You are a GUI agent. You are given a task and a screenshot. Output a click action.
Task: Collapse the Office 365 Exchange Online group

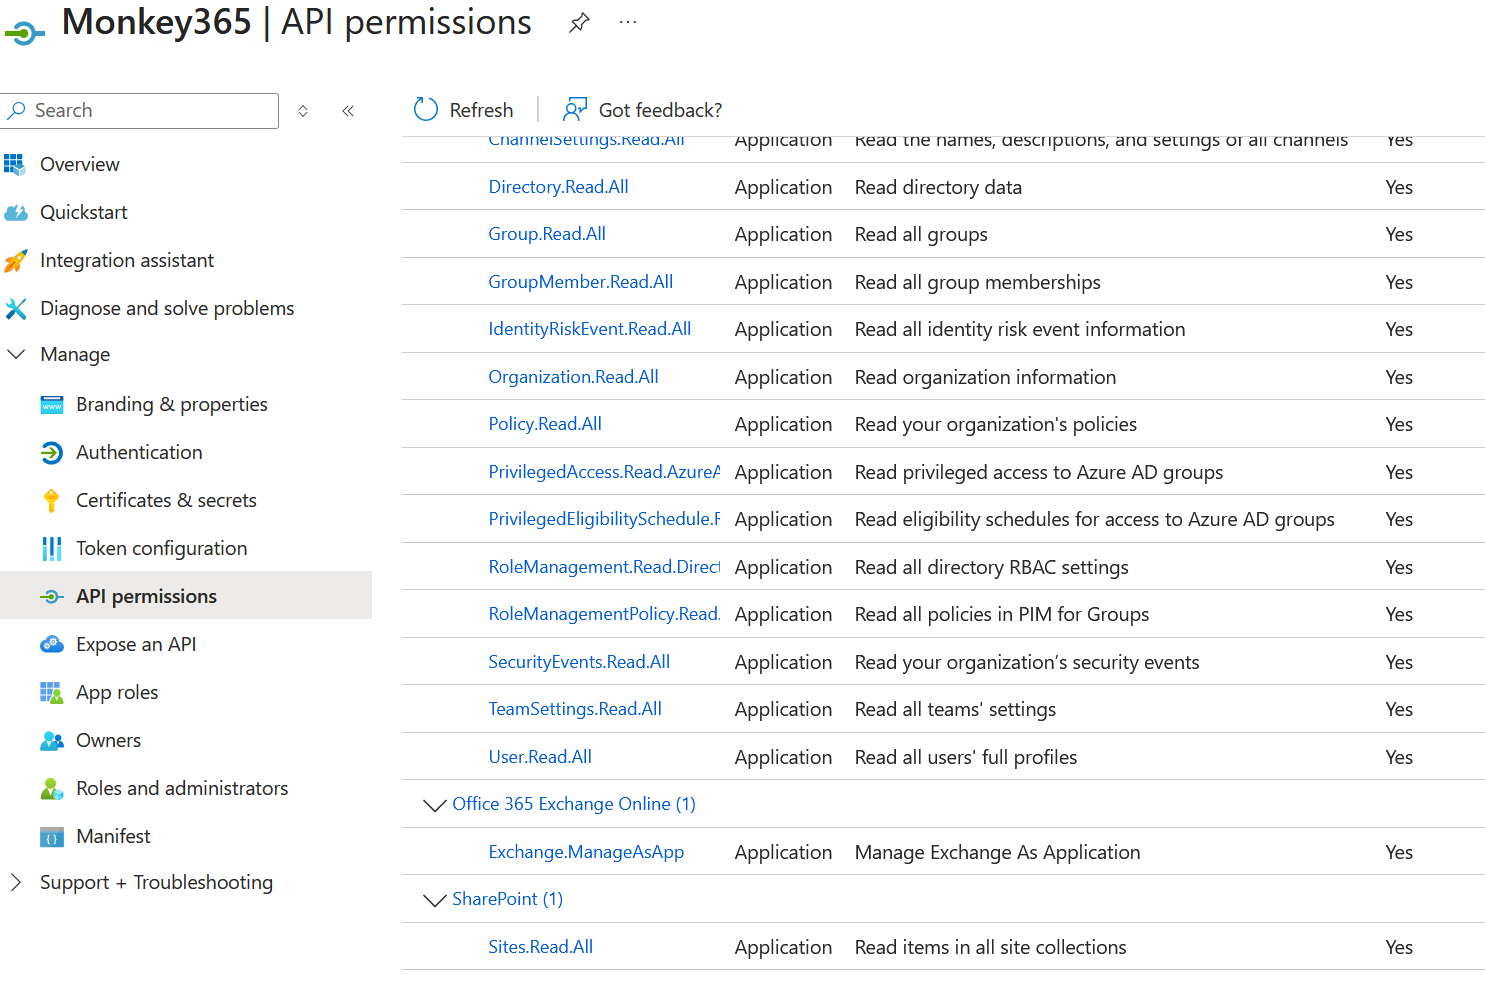[x=434, y=805]
